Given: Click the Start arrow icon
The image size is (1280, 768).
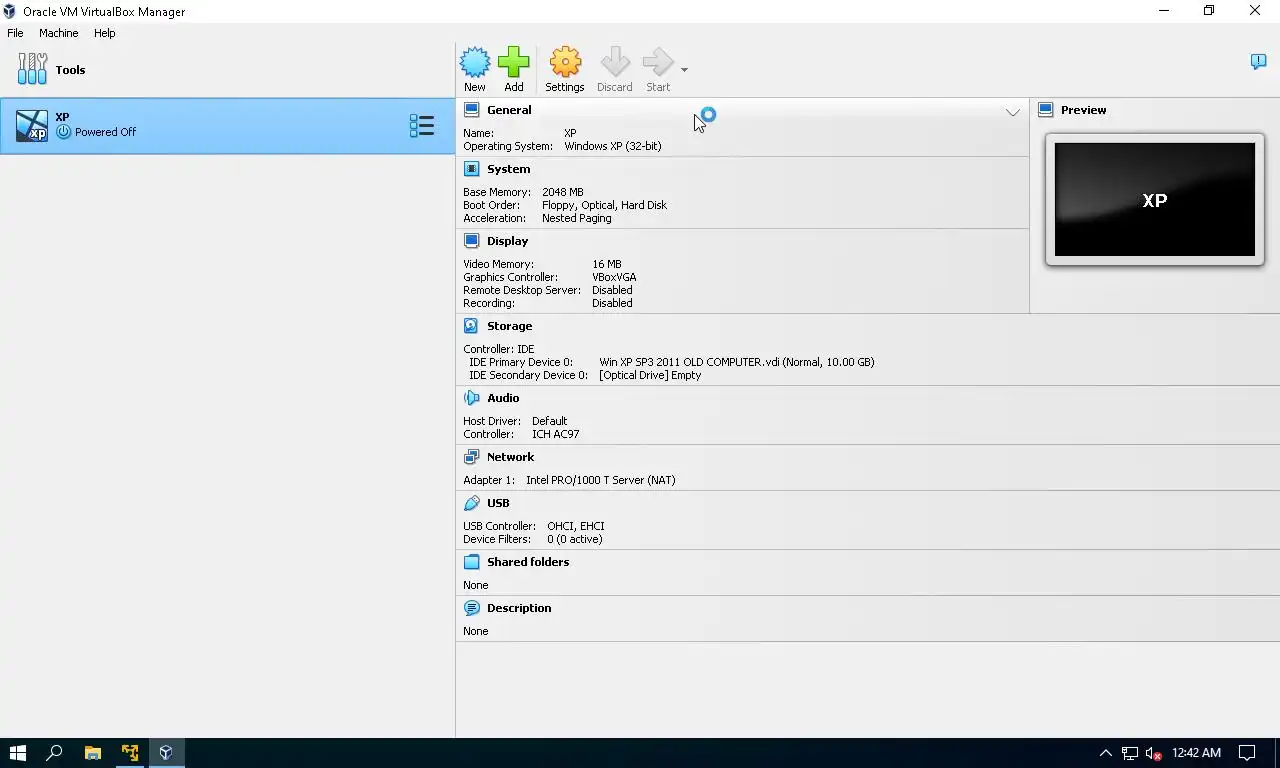Looking at the screenshot, I should click(658, 62).
